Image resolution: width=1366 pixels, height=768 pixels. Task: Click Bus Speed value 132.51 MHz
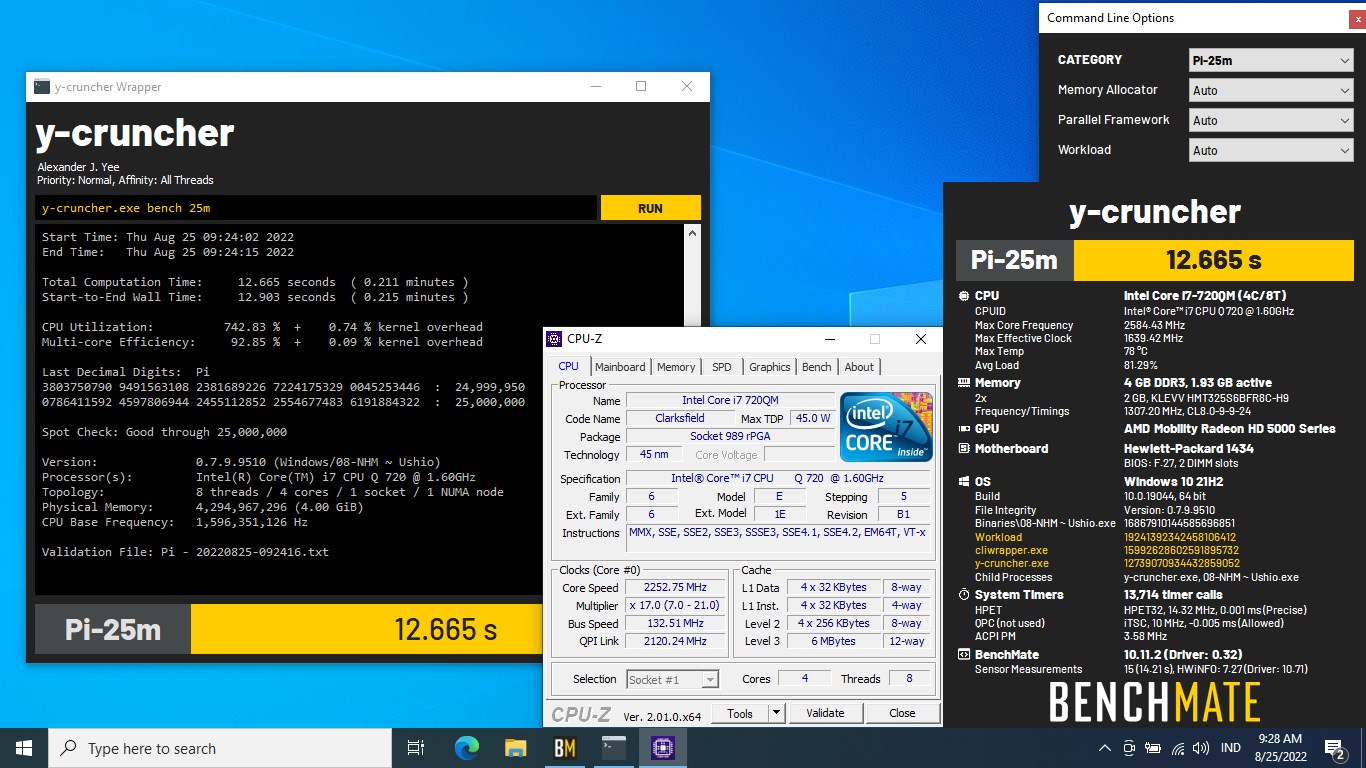(675, 624)
